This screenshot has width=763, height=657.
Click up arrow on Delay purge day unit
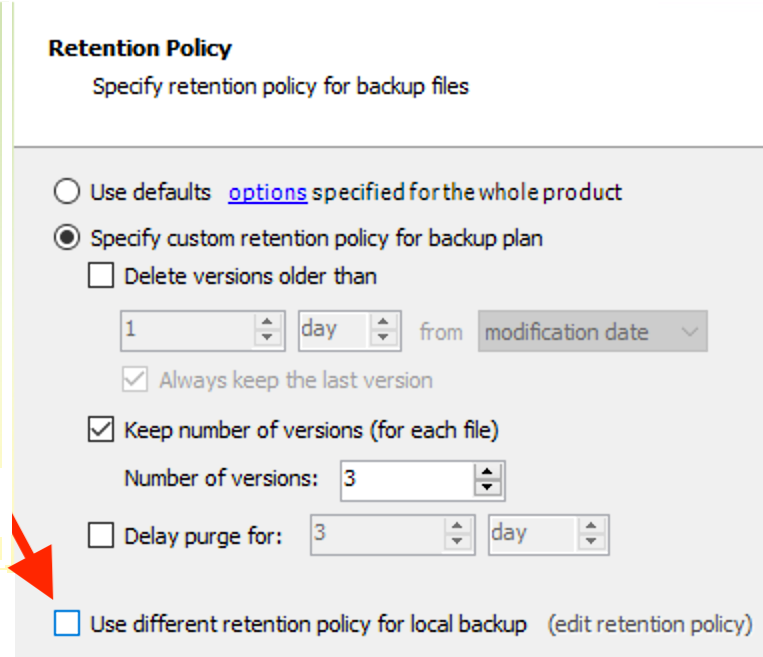coord(592,527)
